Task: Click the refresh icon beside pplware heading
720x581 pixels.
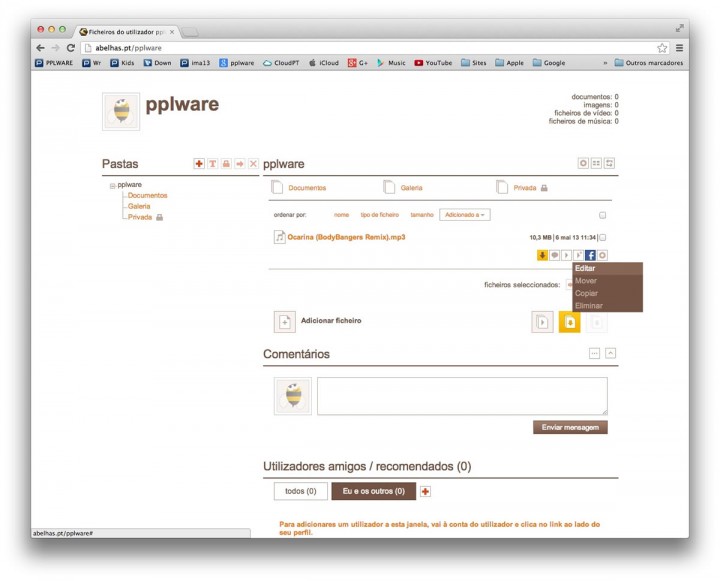Action: (x=609, y=163)
